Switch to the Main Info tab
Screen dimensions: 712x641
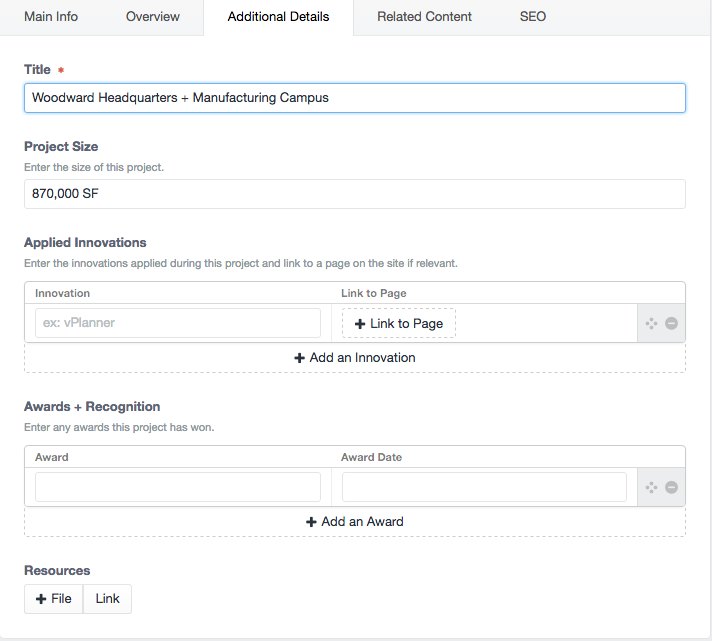click(x=51, y=17)
